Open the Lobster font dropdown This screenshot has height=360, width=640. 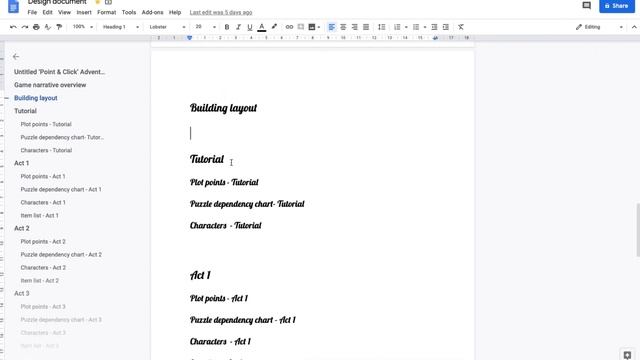tap(167, 27)
